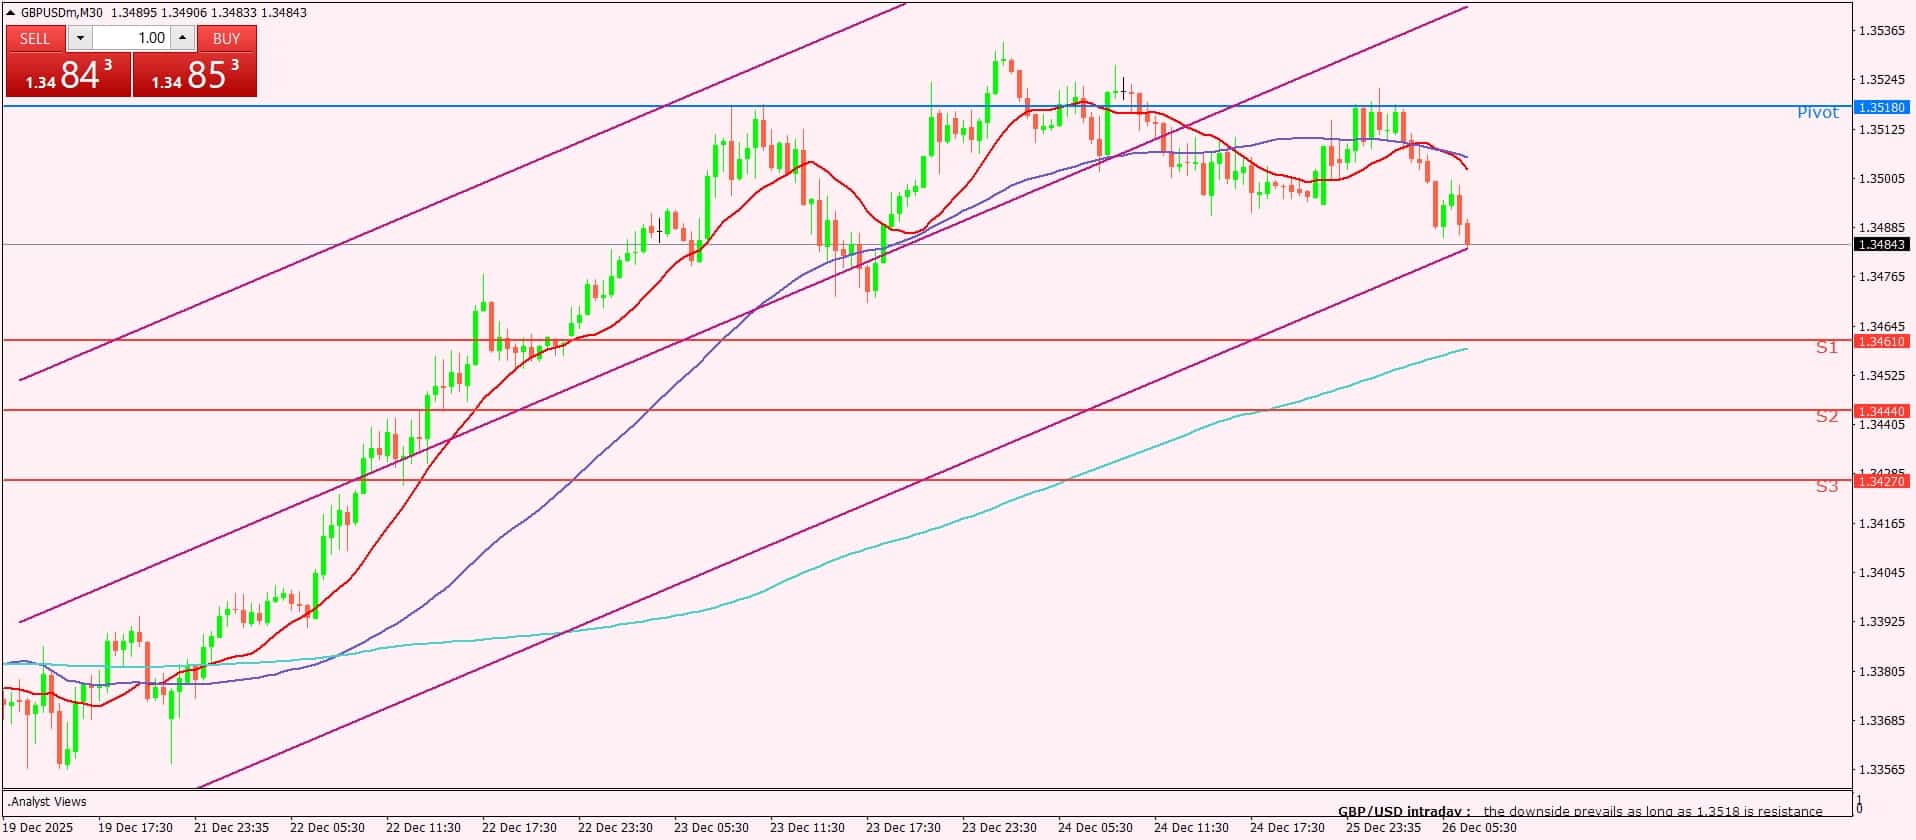
Task: Click the 24 Dec 05:30 time label
Action: pos(1095,828)
